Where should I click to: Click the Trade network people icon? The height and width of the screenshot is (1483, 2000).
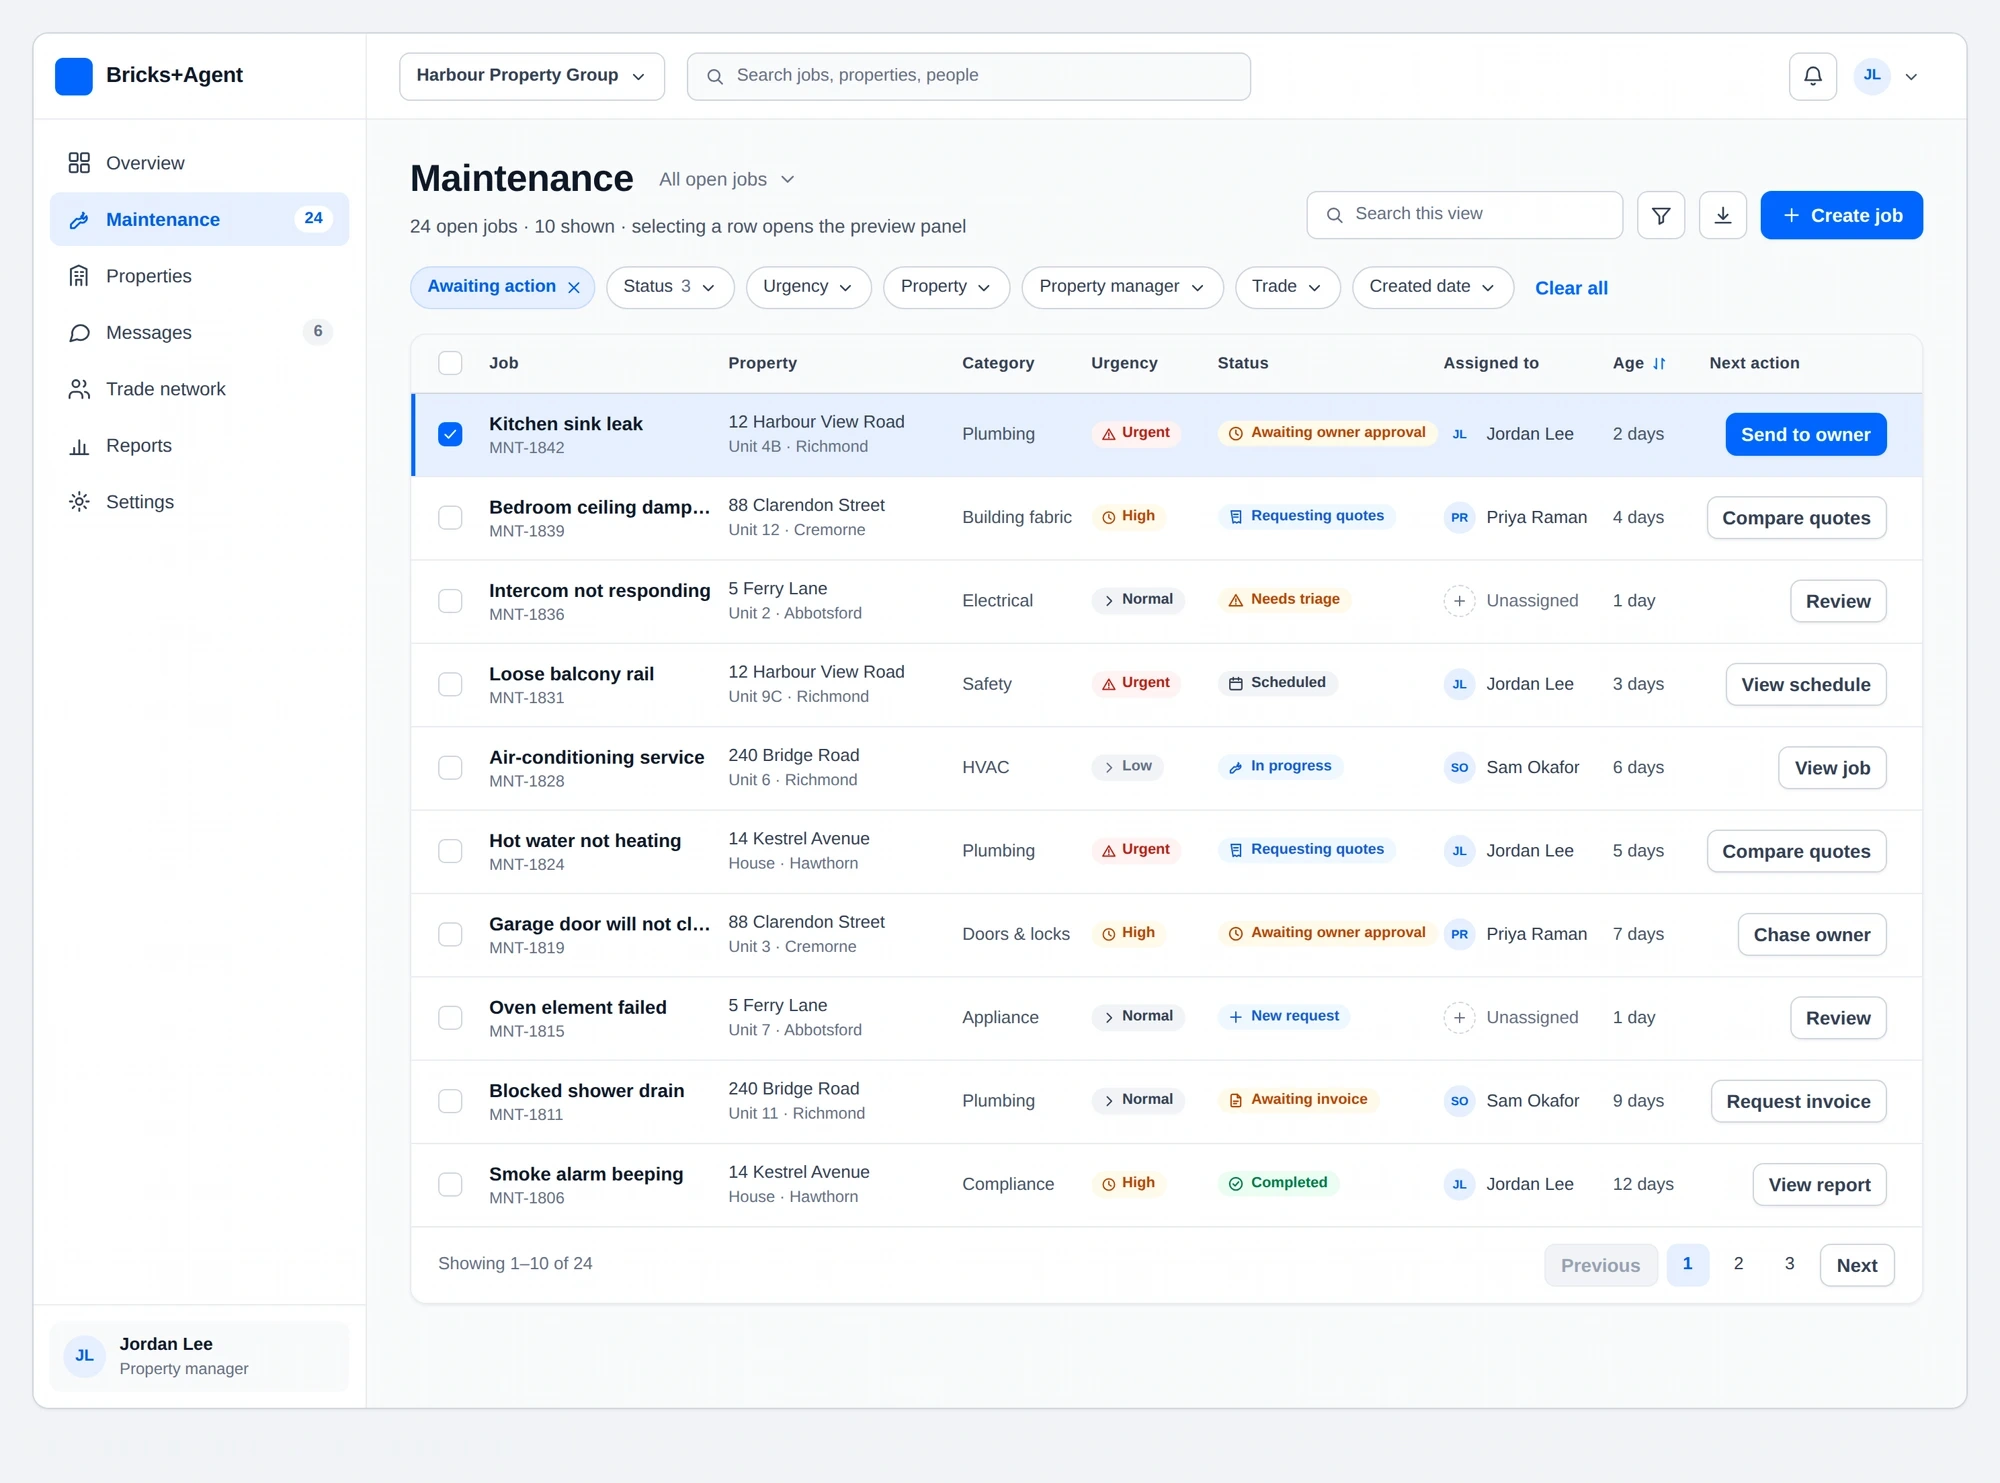click(79, 389)
